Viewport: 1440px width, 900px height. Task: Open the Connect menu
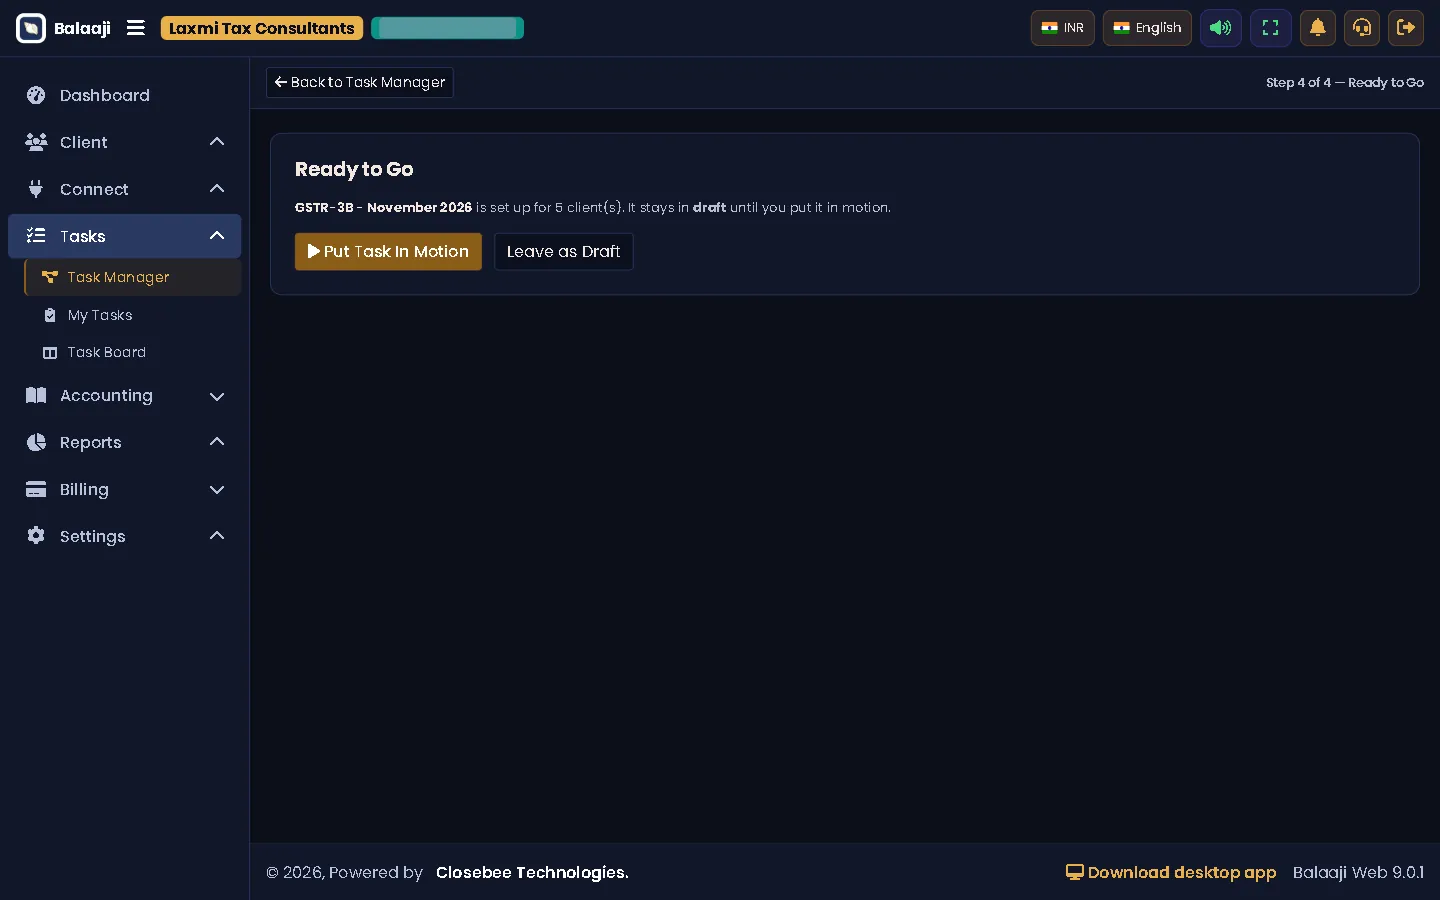[125, 189]
